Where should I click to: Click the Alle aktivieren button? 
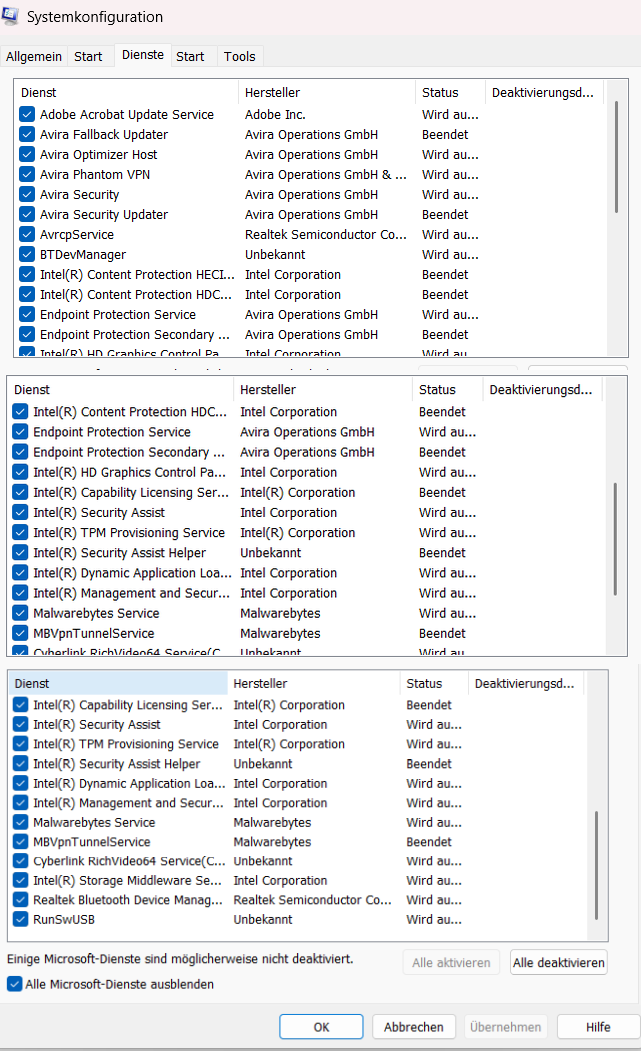tap(451, 963)
